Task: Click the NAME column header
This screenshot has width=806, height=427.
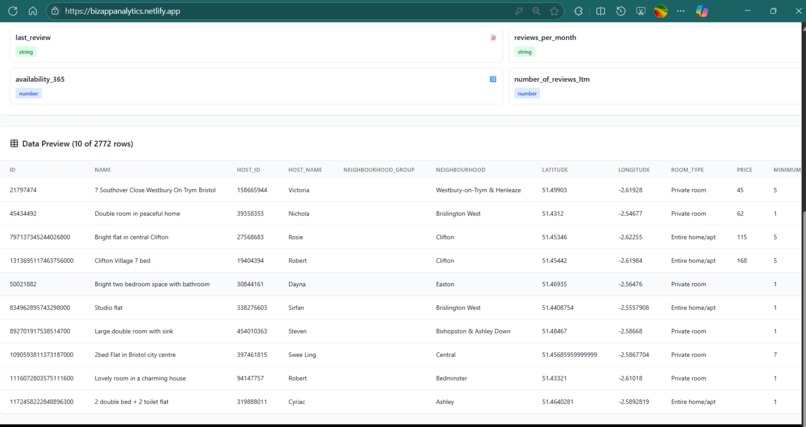Action: tap(103, 170)
